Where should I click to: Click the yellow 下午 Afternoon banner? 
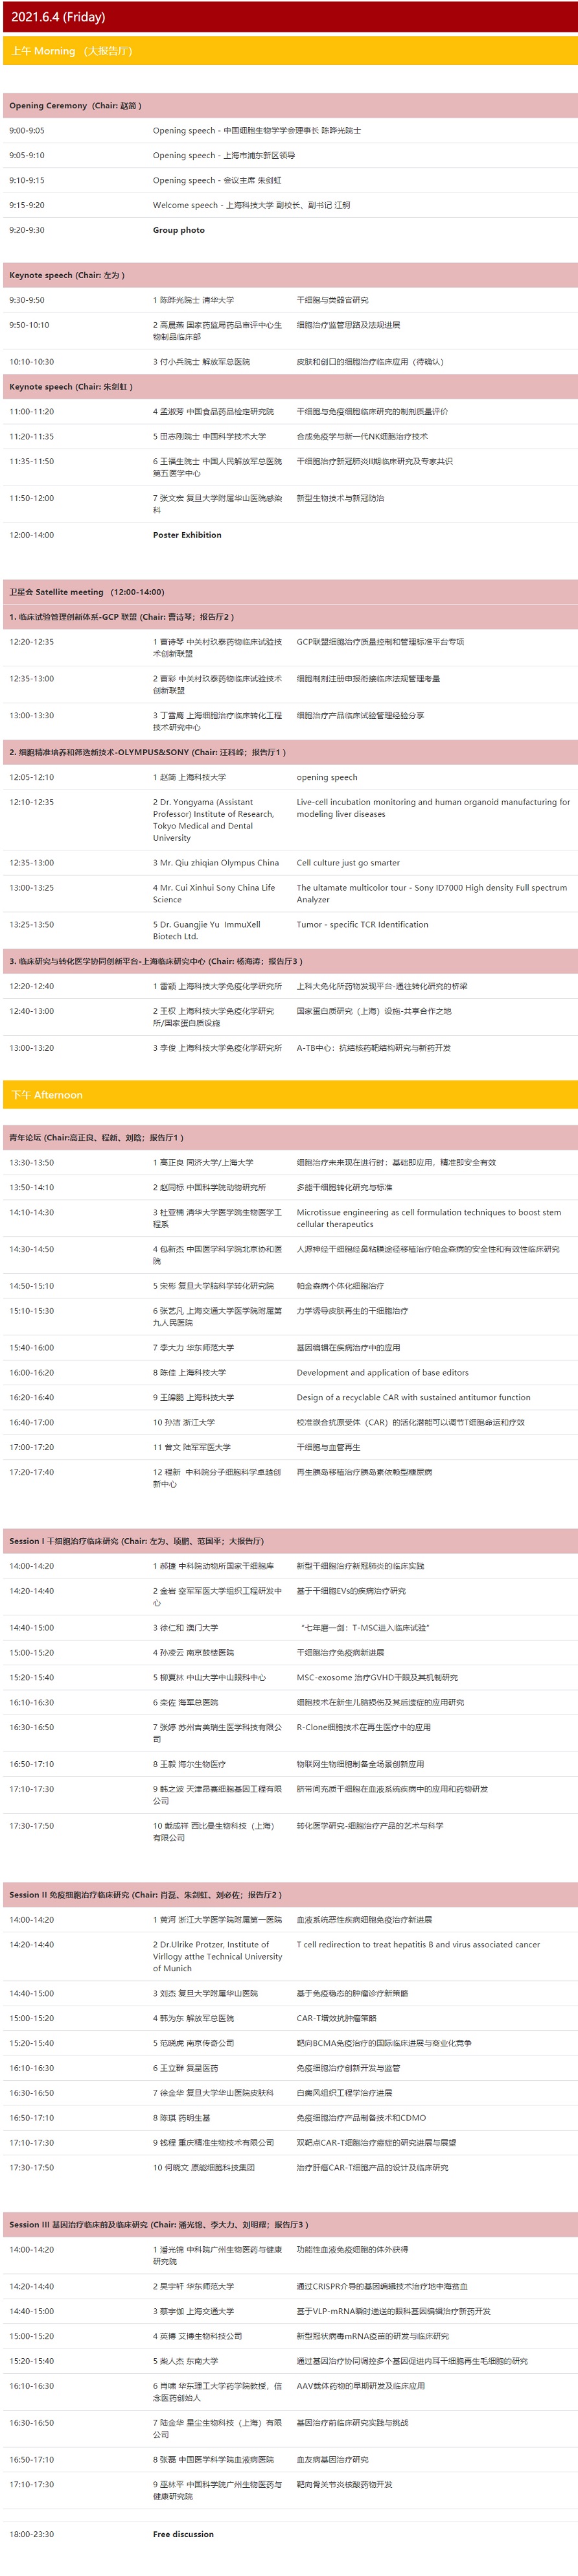[47, 1095]
